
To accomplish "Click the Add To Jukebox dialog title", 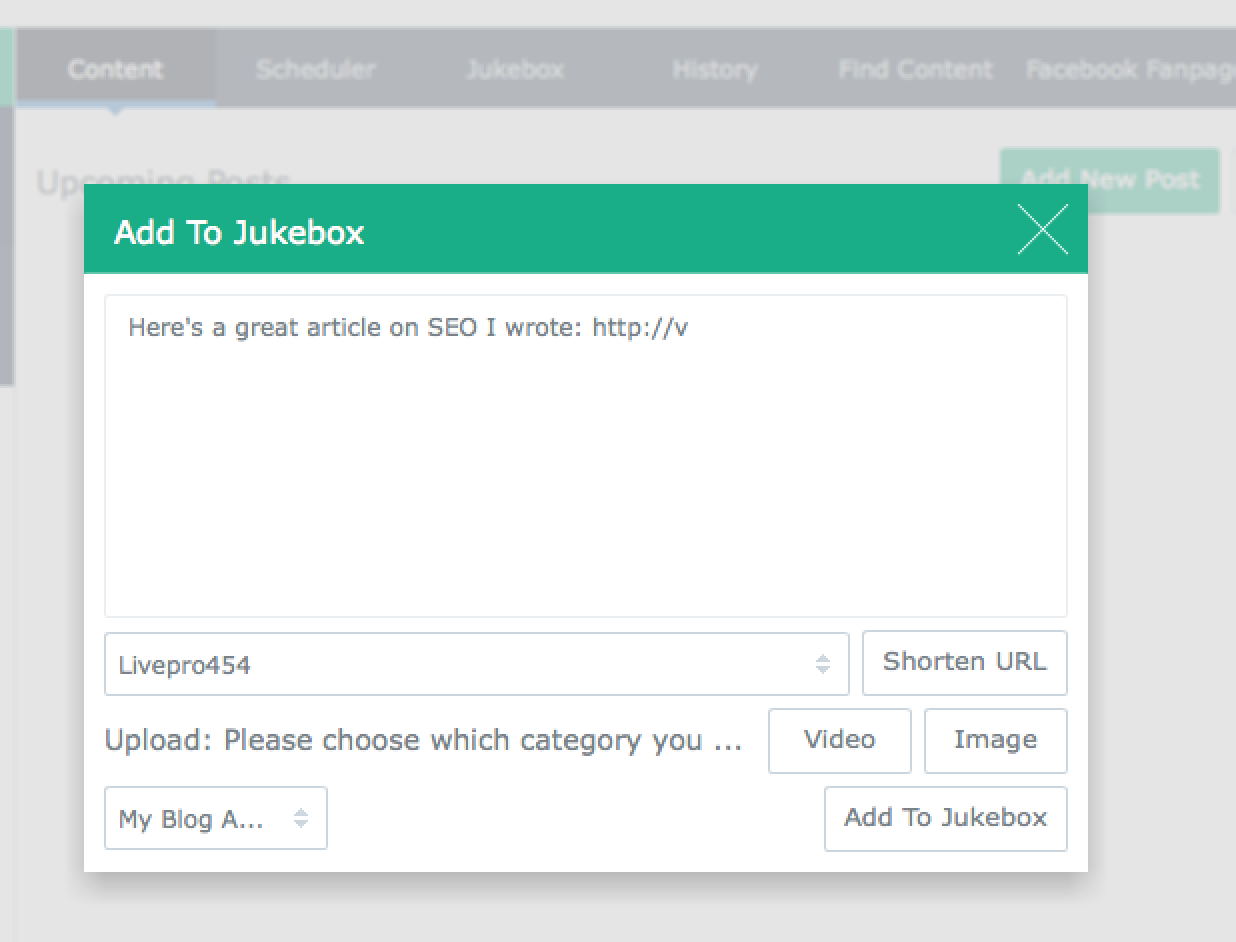I will click(x=239, y=232).
